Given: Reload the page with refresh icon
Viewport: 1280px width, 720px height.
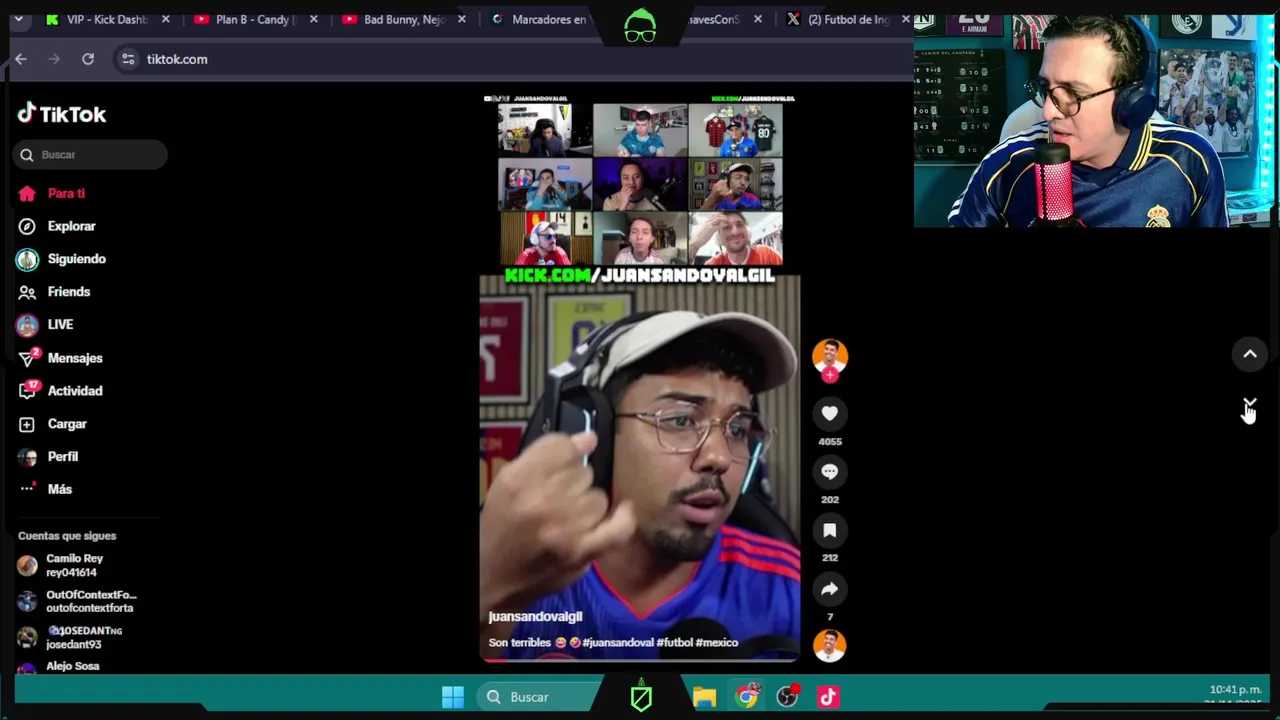Looking at the screenshot, I should [x=88, y=59].
